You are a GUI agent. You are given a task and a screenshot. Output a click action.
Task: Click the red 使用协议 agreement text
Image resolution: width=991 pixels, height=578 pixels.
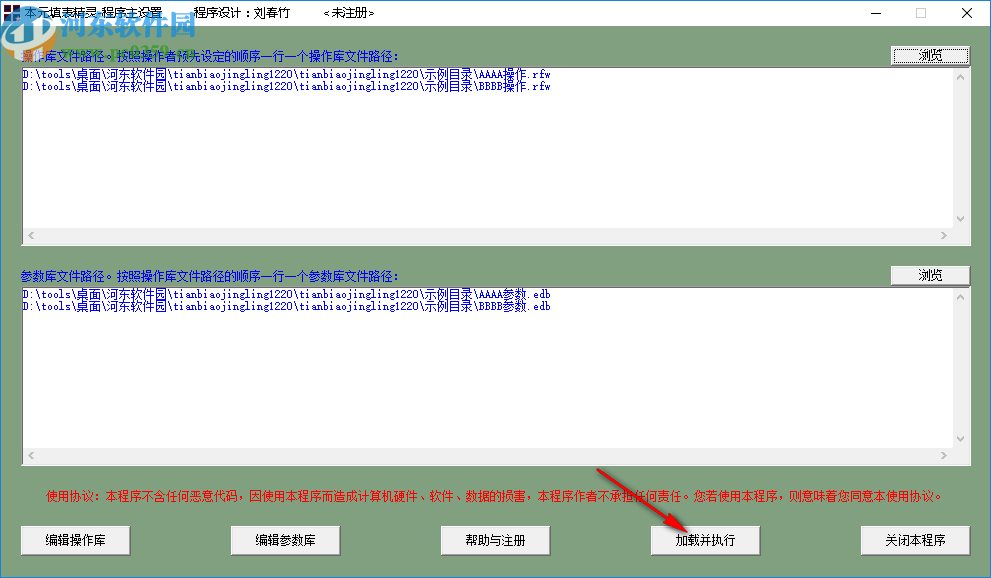pyautogui.click(x=495, y=497)
